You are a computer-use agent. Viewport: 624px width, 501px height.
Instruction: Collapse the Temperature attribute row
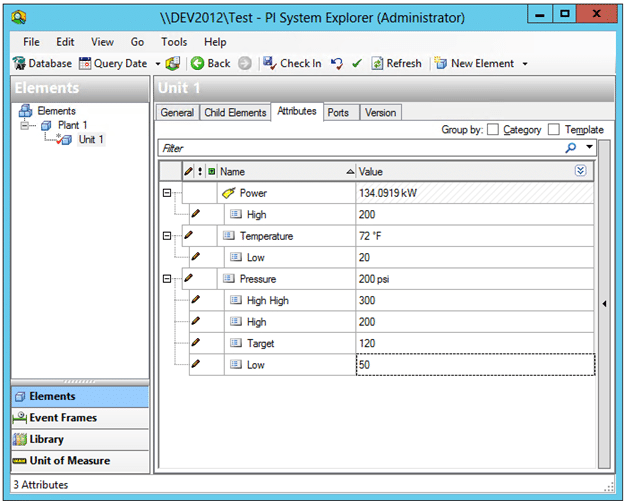tap(167, 236)
